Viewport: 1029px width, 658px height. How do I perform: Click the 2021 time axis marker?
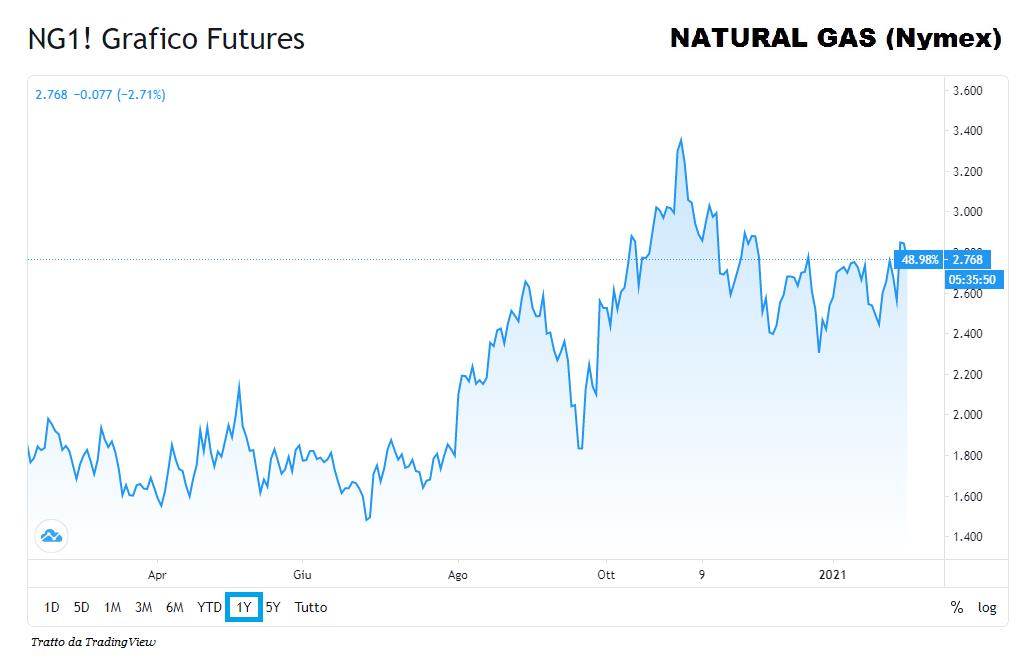click(x=832, y=575)
